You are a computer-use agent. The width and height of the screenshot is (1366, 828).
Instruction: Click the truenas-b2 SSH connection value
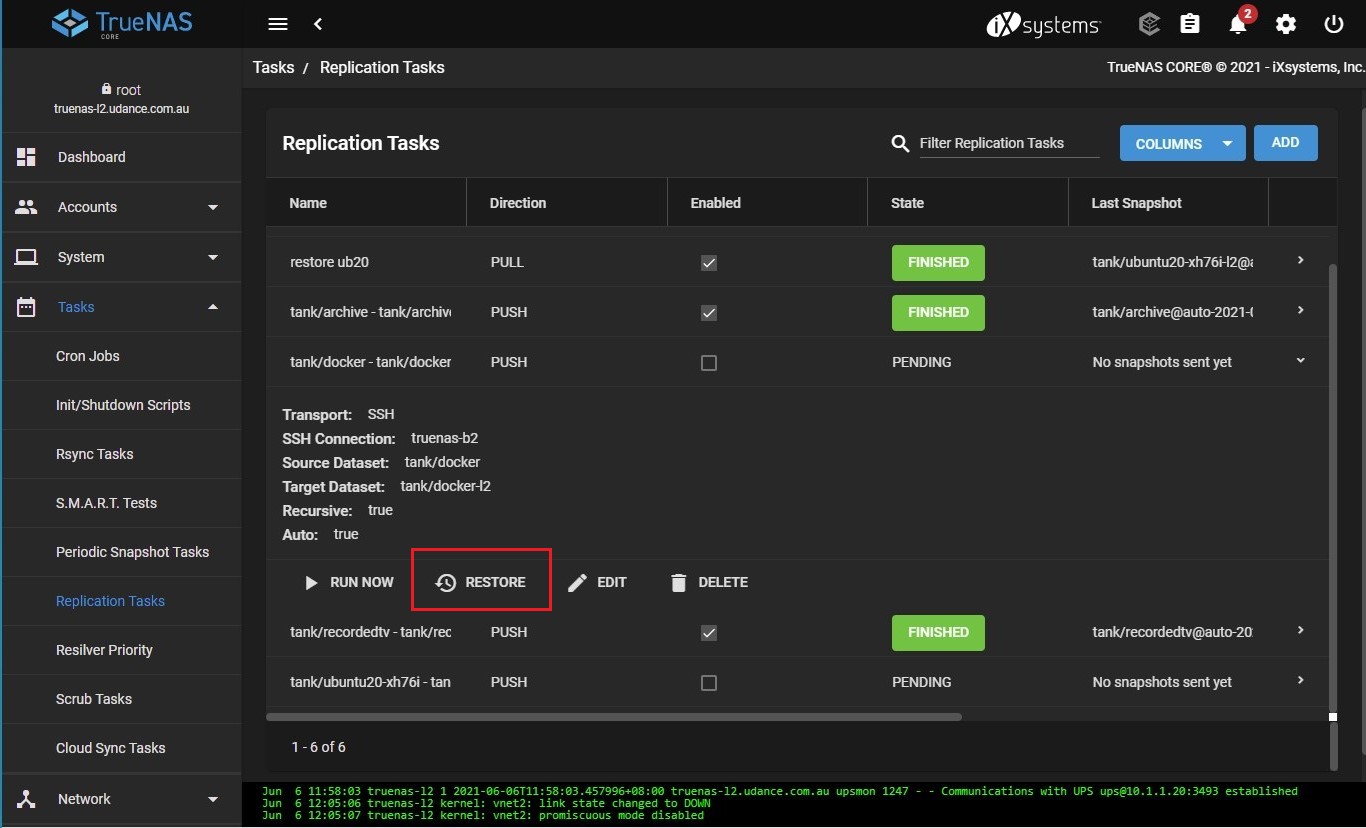(445, 438)
